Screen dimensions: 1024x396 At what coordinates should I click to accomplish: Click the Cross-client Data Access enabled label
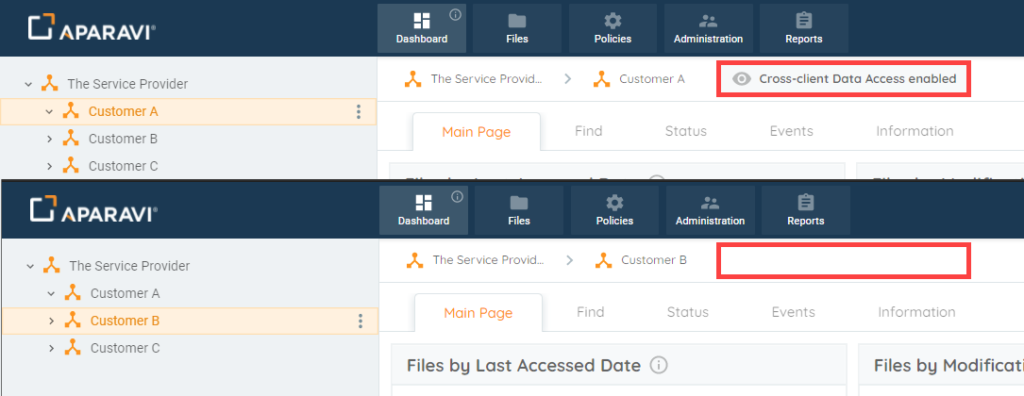pyautogui.click(x=857, y=79)
